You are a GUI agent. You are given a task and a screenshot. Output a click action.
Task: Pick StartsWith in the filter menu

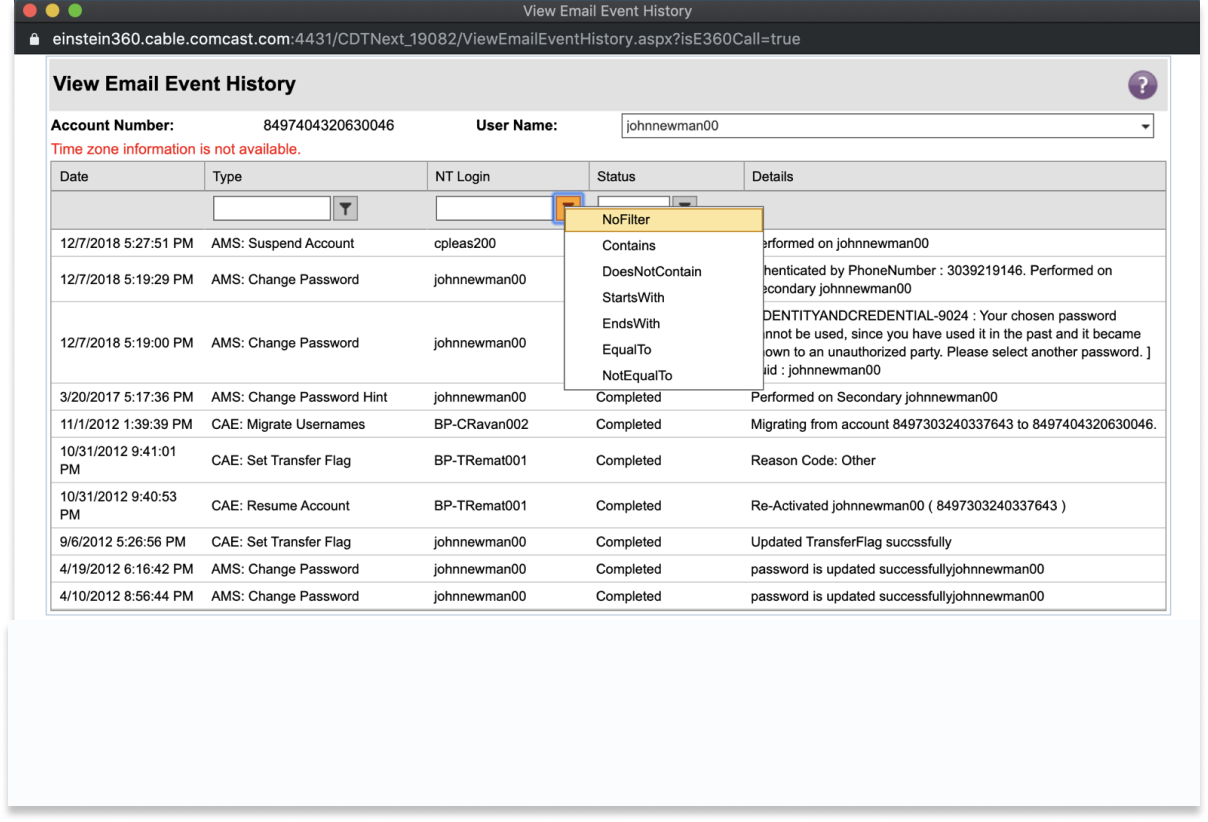[633, 297]
